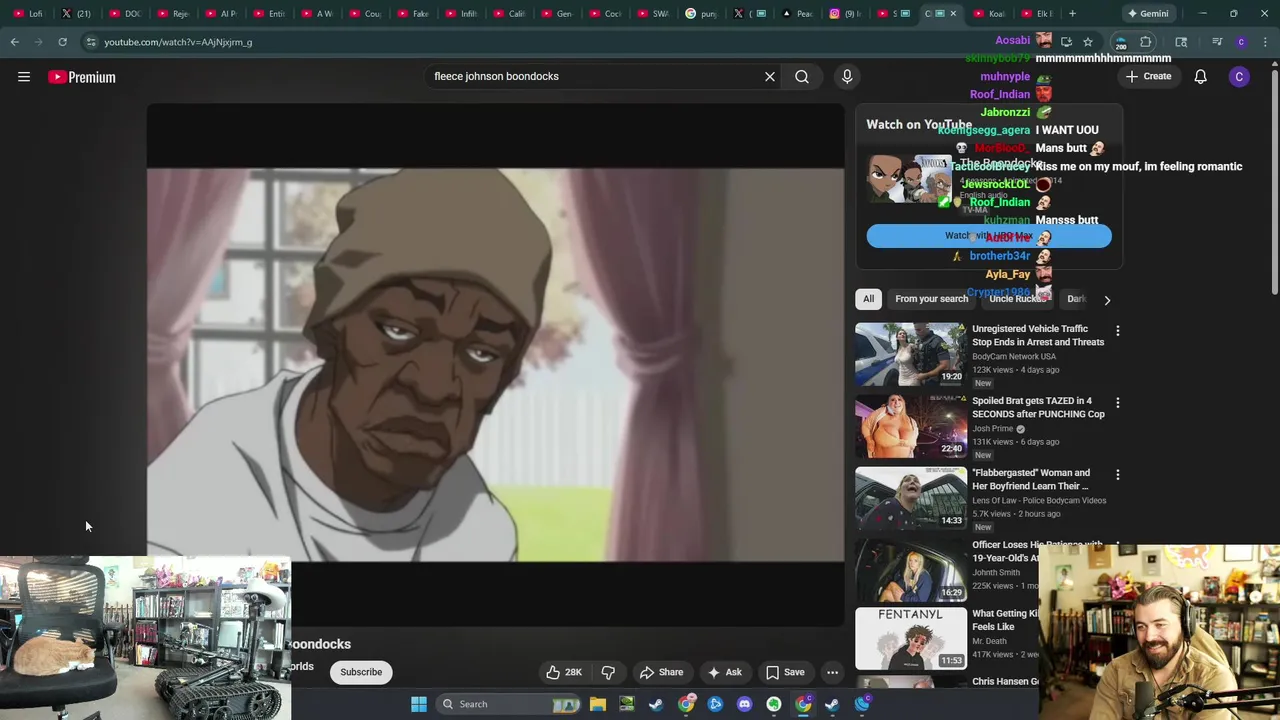
Task: Open Windows Start menu
Action: point(419,704)
